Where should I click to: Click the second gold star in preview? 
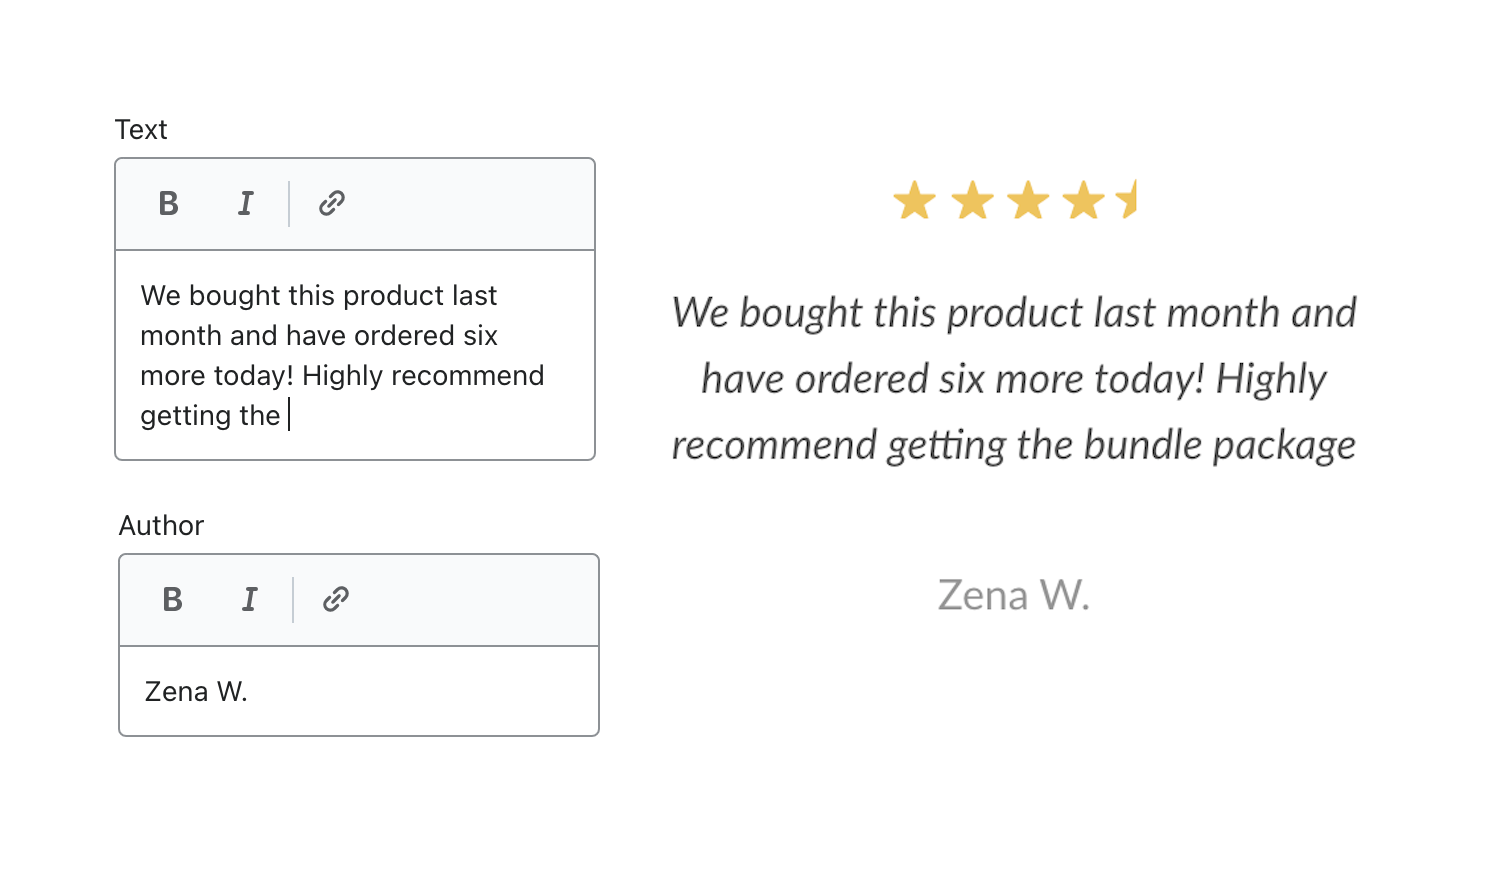click(x=972, y=200)
